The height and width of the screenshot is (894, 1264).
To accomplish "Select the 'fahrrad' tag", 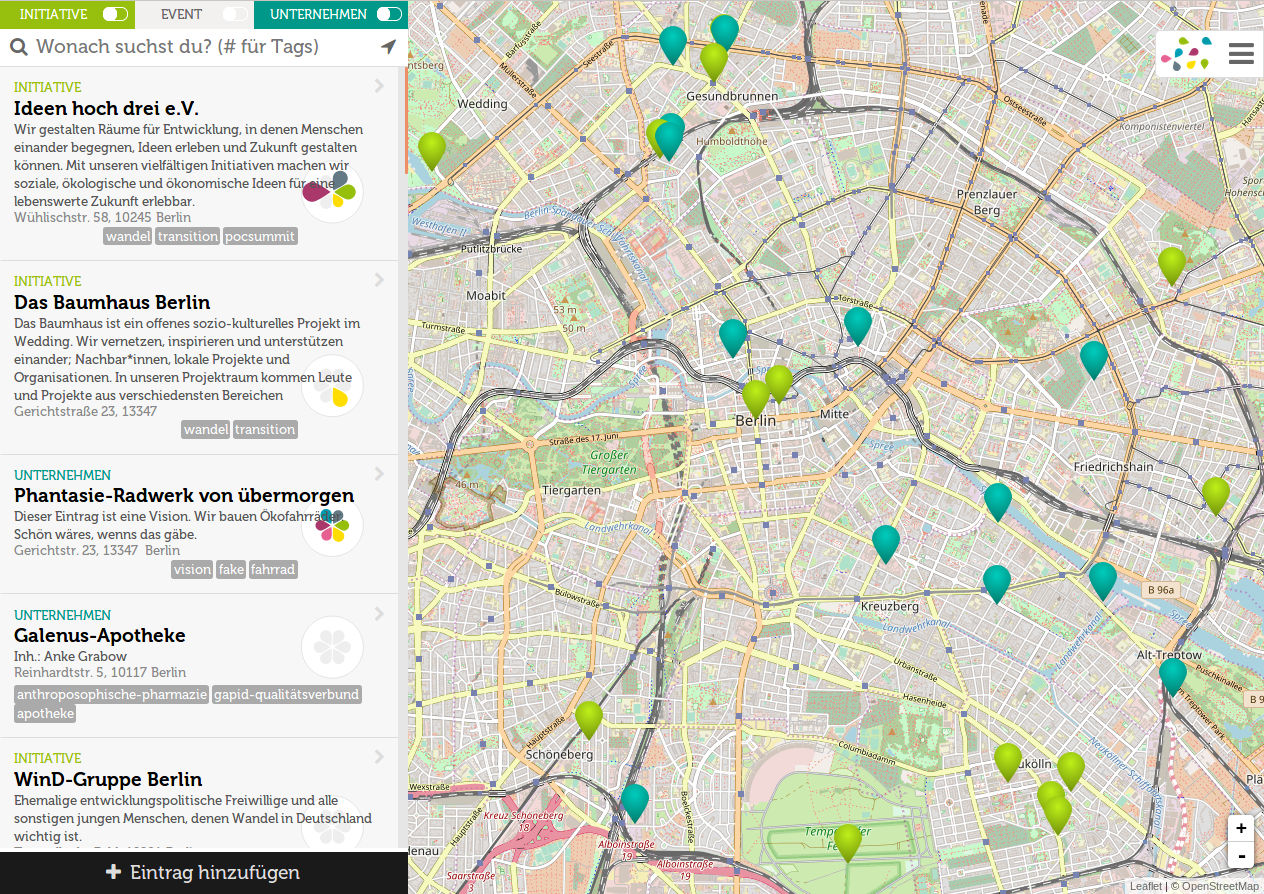I will click(273, 569).
